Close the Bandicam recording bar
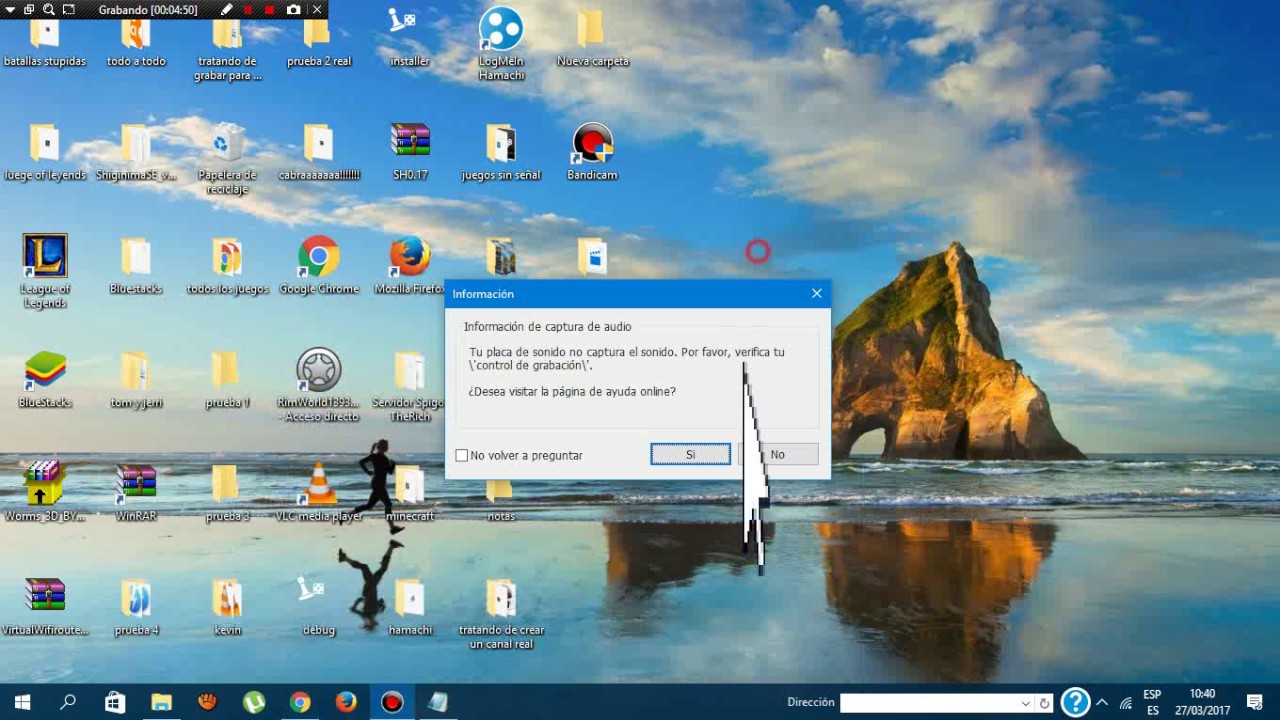 tap(317, 10)
